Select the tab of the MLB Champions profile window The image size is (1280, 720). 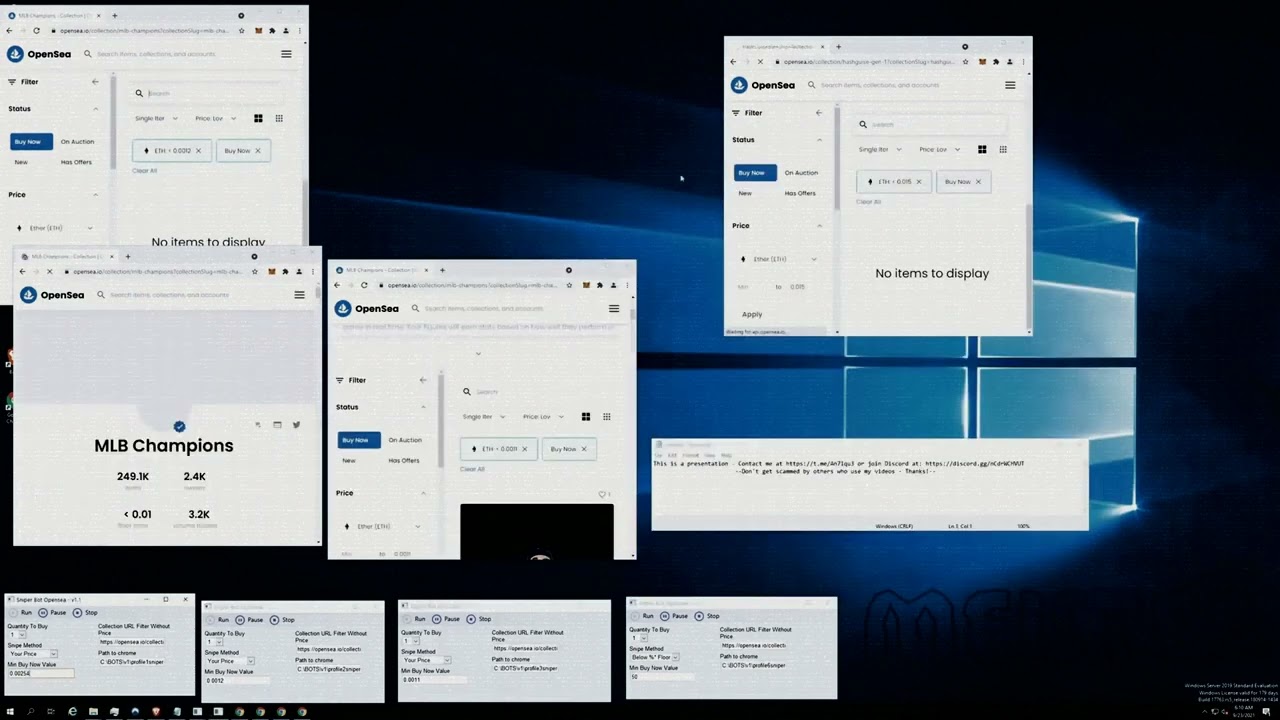click(67, 257)
